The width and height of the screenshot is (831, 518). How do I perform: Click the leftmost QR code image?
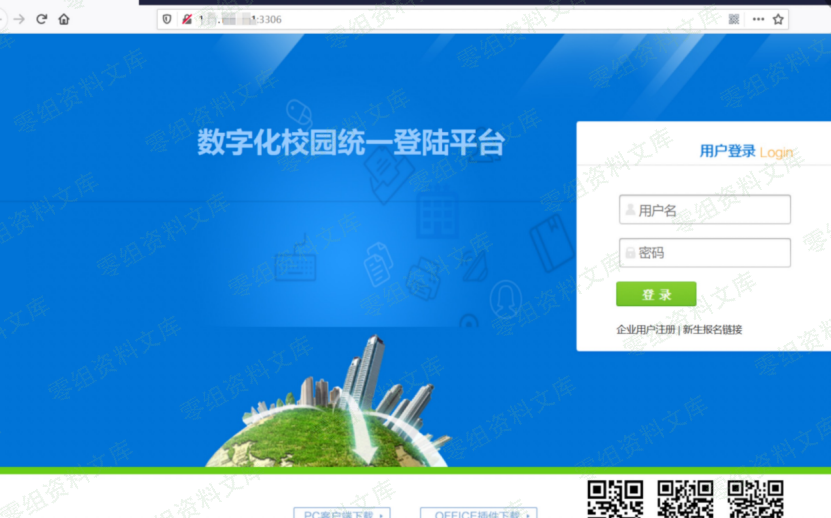tap(615, 499)
